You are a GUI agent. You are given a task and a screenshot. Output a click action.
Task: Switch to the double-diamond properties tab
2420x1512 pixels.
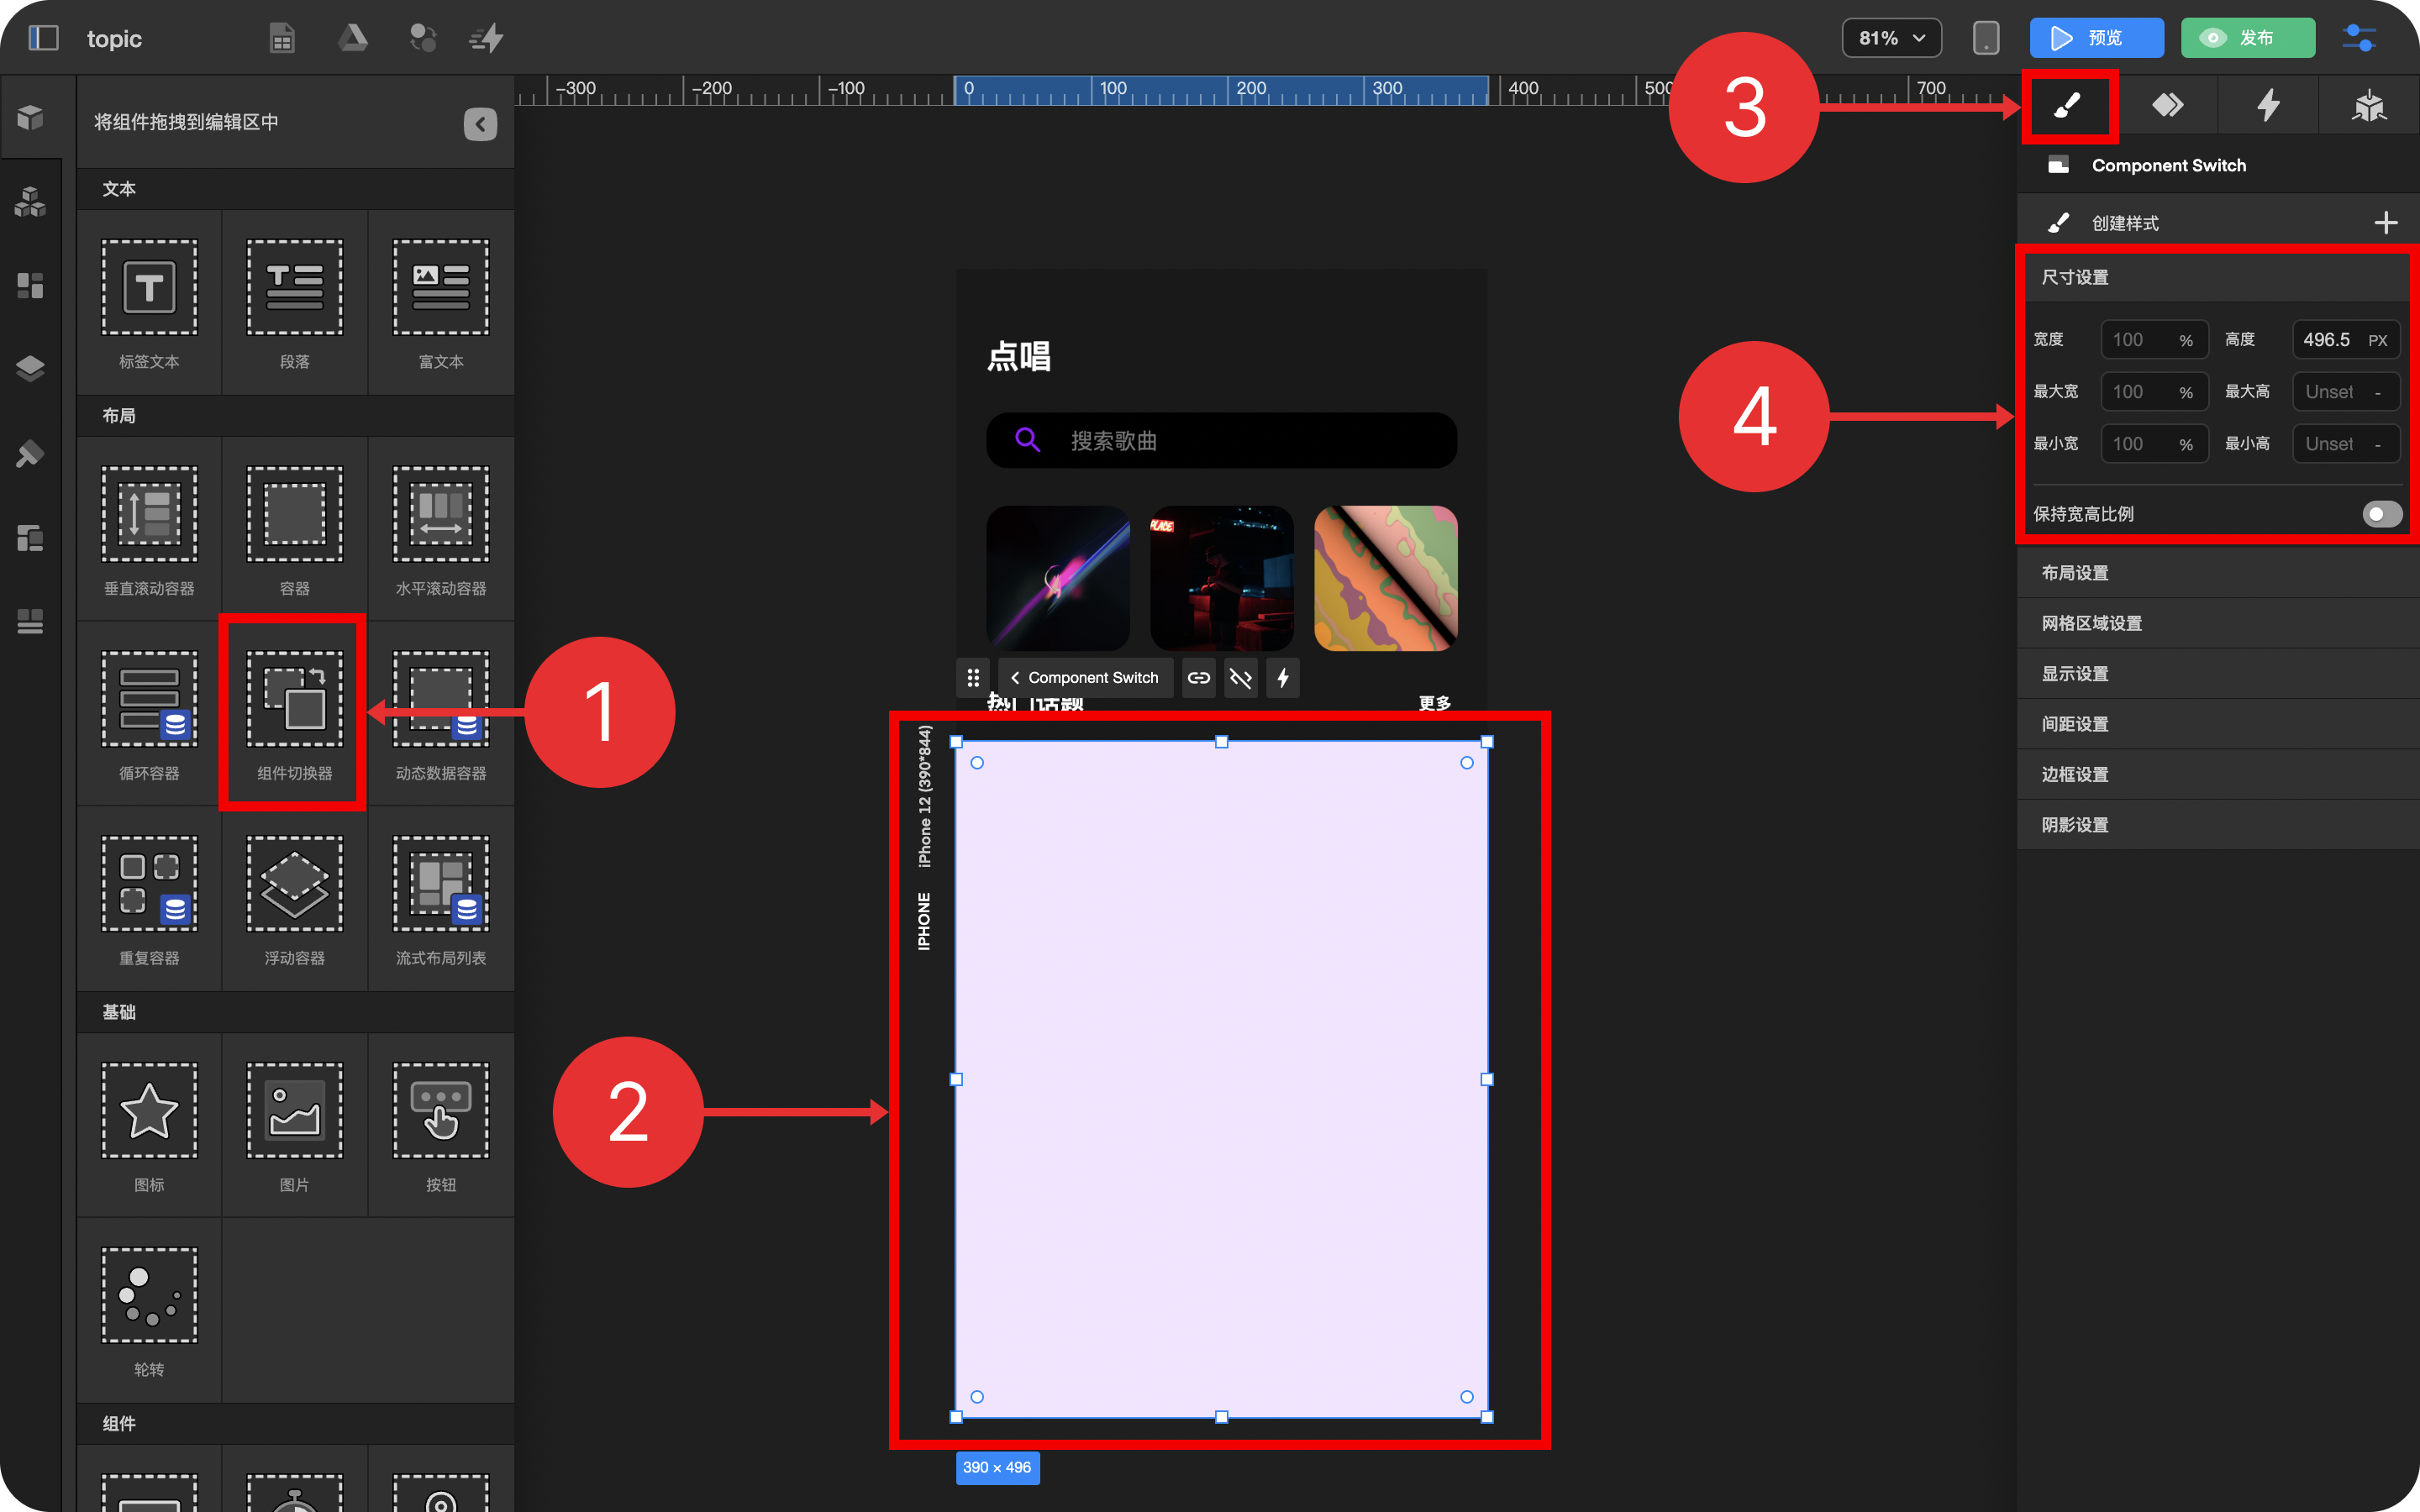click(x=2167, y=105)
